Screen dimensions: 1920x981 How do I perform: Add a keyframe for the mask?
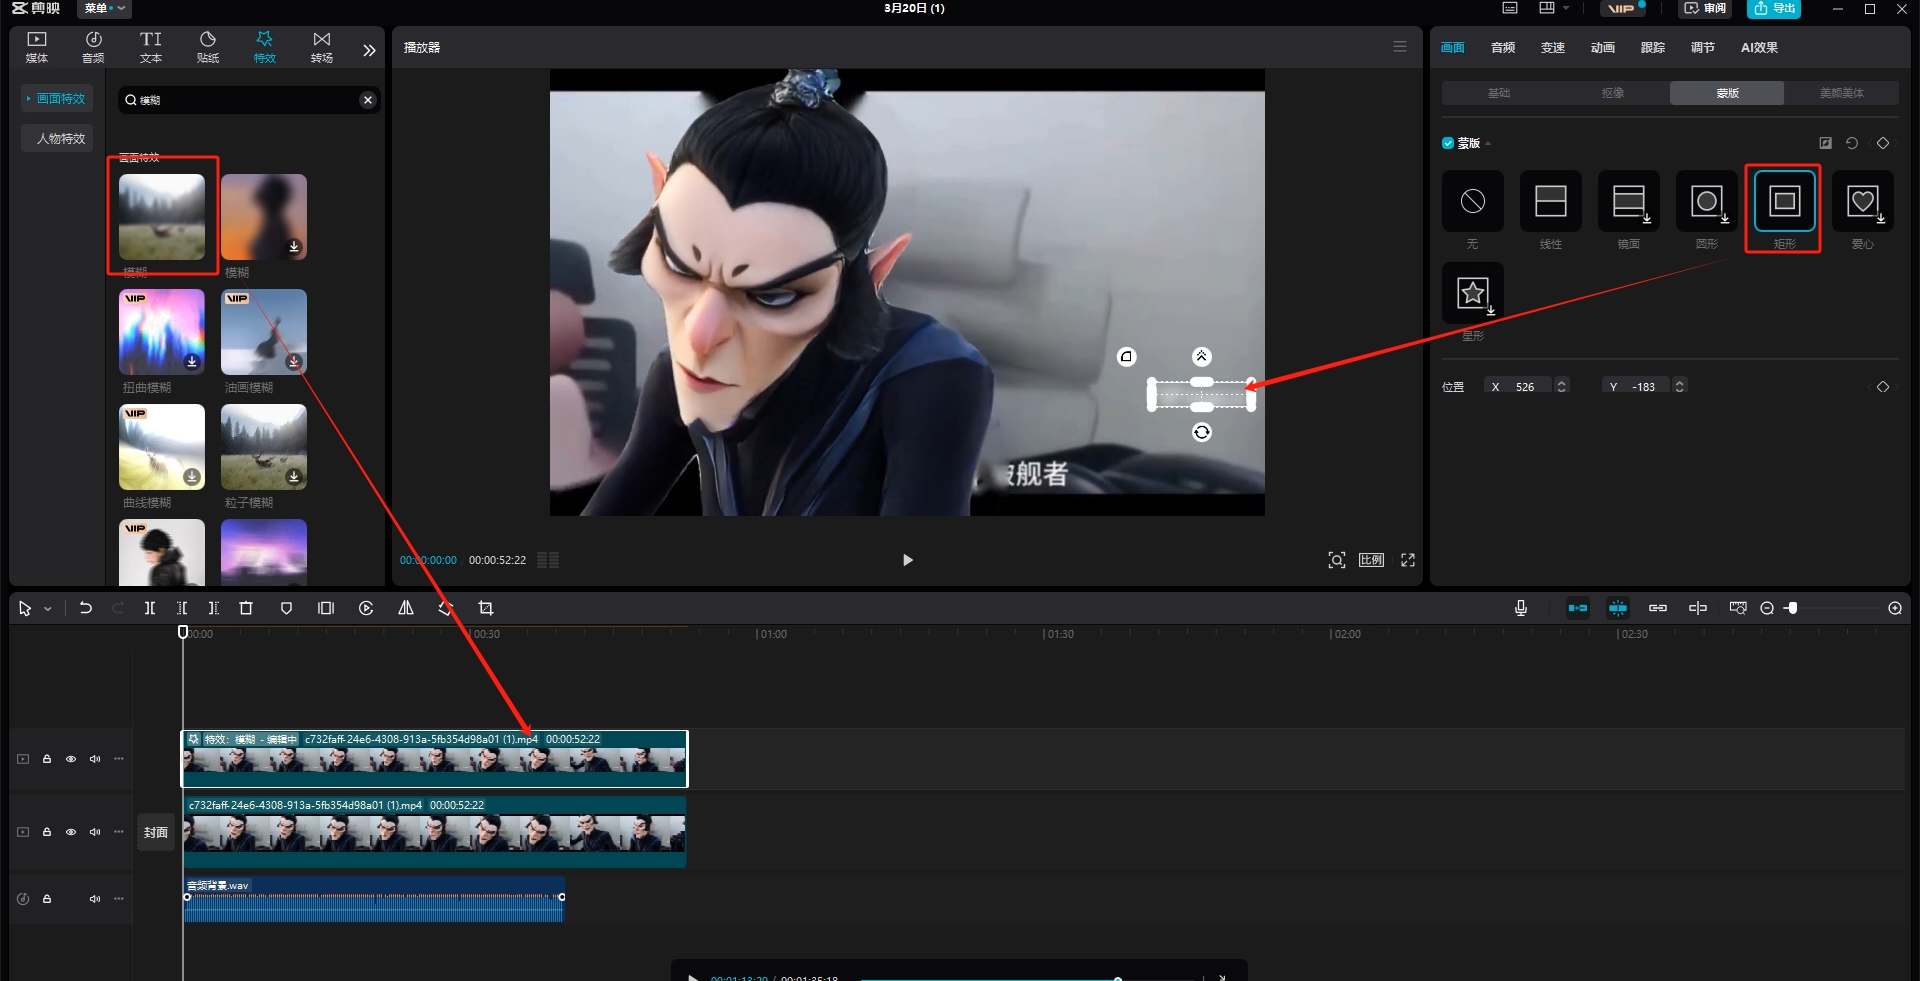(x=1883, y=143)
